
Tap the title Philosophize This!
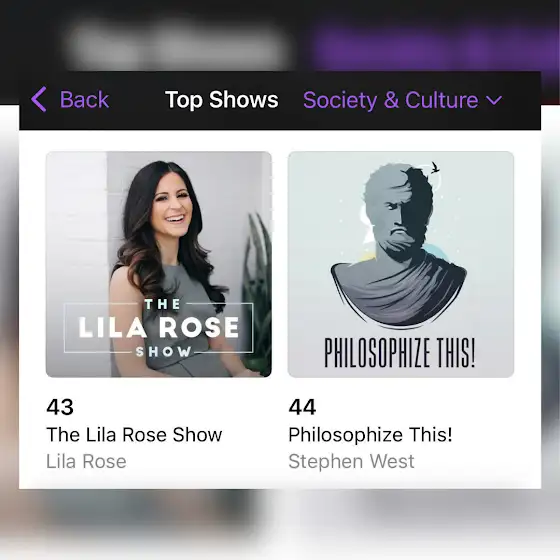coord(370,435)
